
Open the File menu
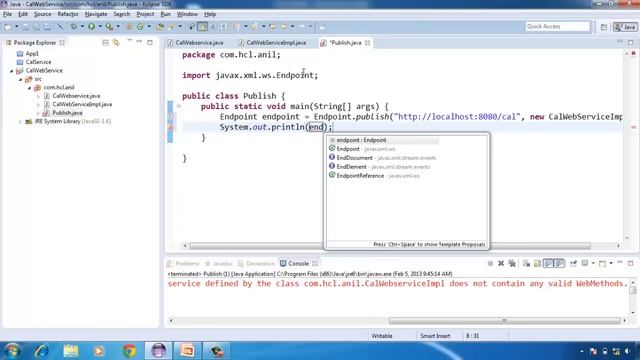7,14
